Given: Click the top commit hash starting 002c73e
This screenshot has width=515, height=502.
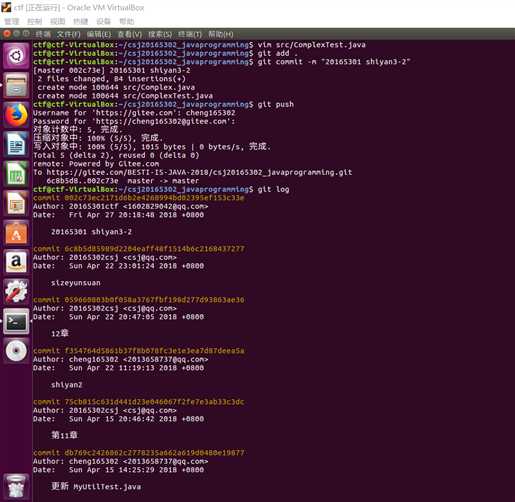Looking at the screenshot, I should [x=154, y=198].
